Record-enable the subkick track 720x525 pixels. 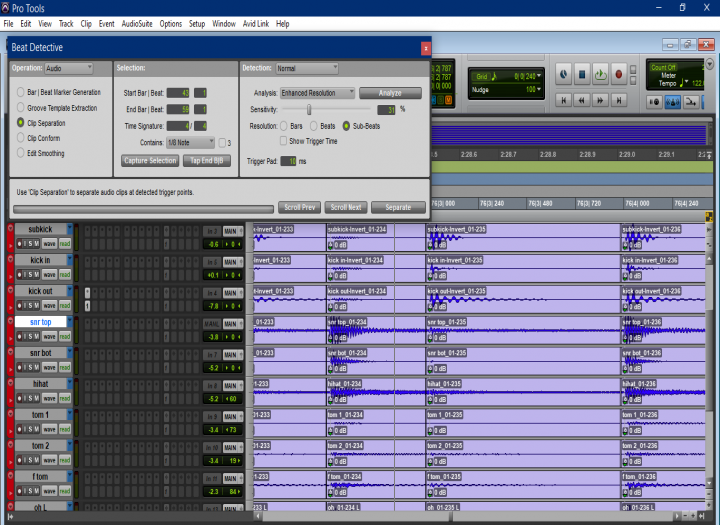pos(19,243)
